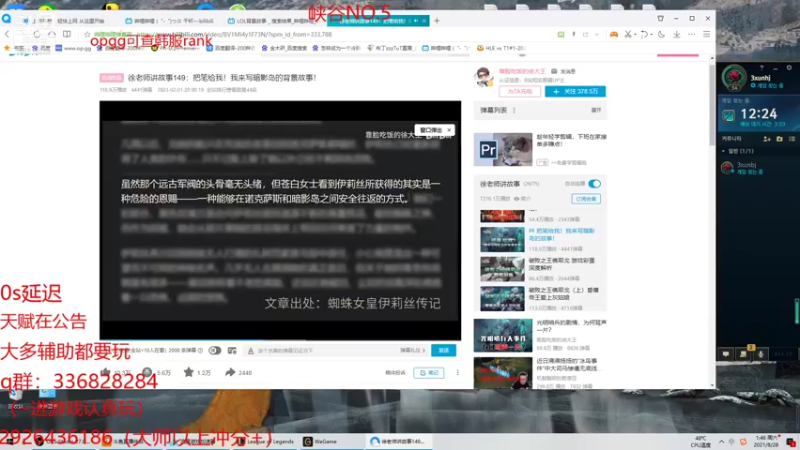The image size is (800, 450).
Task: Toggle the autoplay switch in playlist
Action: [594, 184]
